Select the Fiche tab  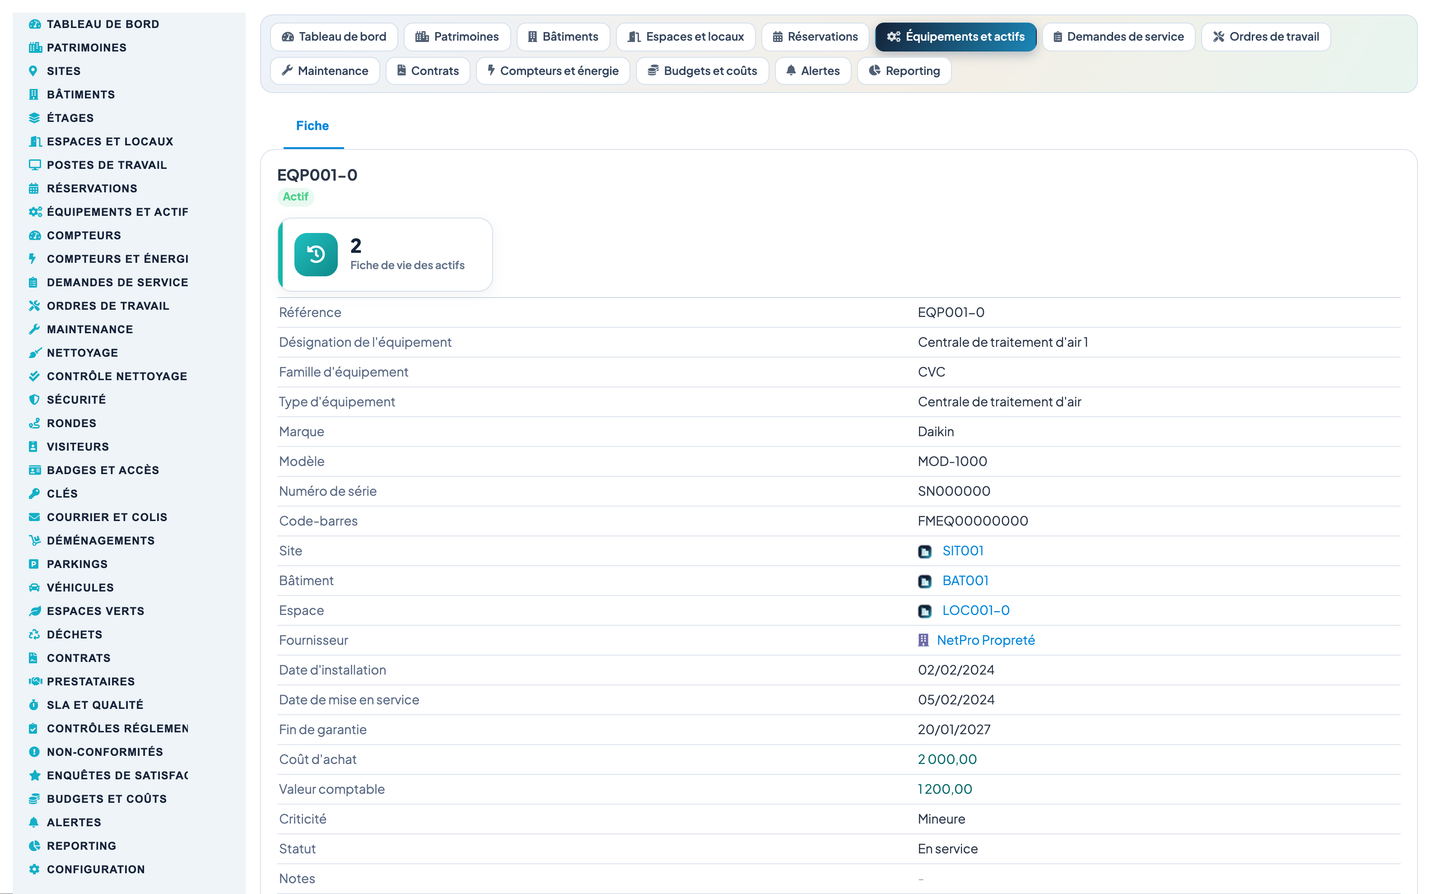tap(313, 126)
